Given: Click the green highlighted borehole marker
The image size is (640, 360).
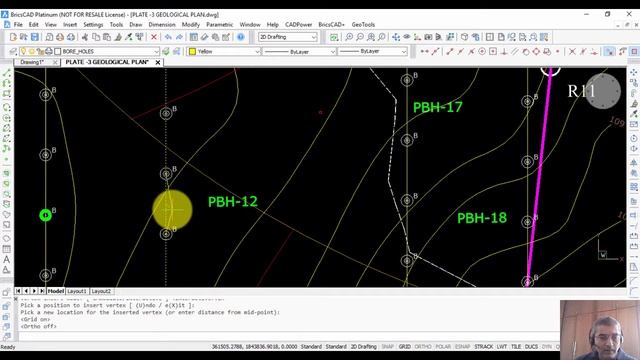Looking at the screenshot, I should point(45,215).
